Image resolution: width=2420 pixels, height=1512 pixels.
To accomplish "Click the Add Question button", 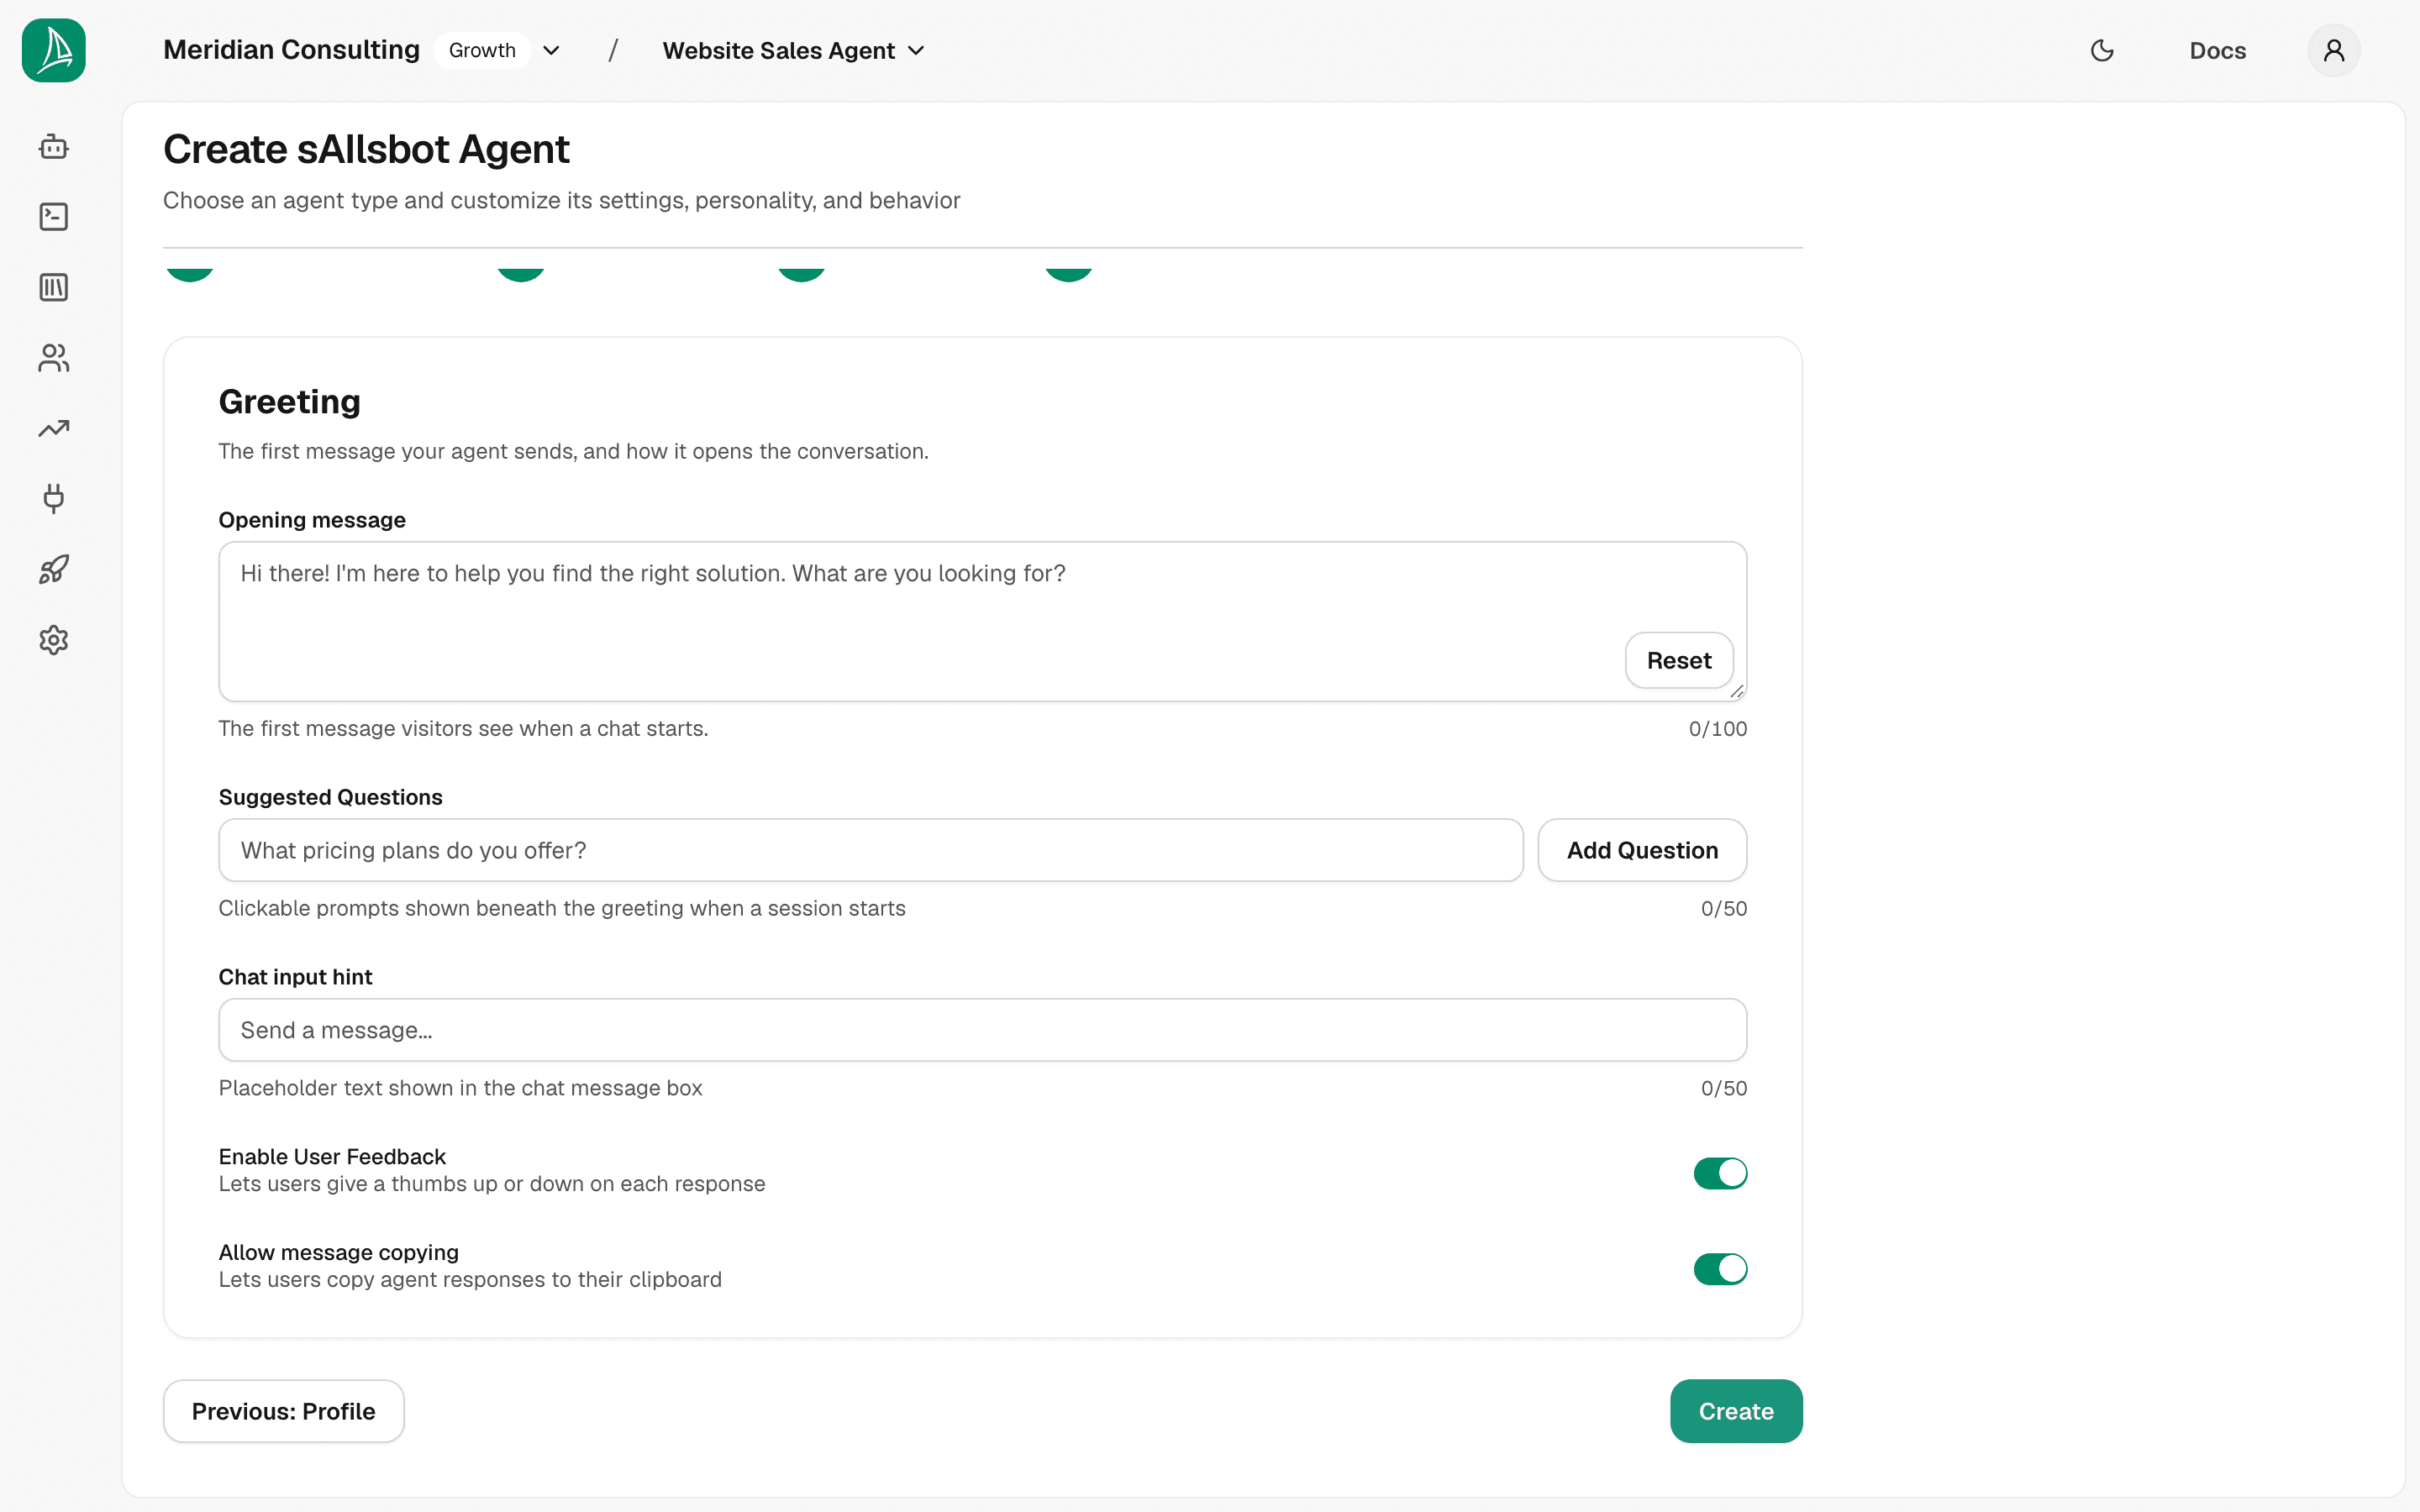I will point(1642,850).
